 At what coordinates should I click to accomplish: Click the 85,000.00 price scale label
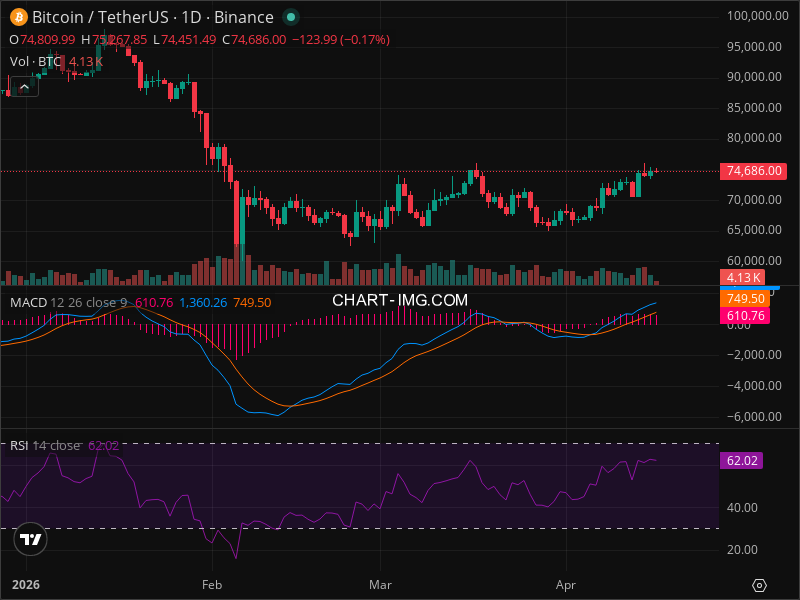[x=754, y=108]
